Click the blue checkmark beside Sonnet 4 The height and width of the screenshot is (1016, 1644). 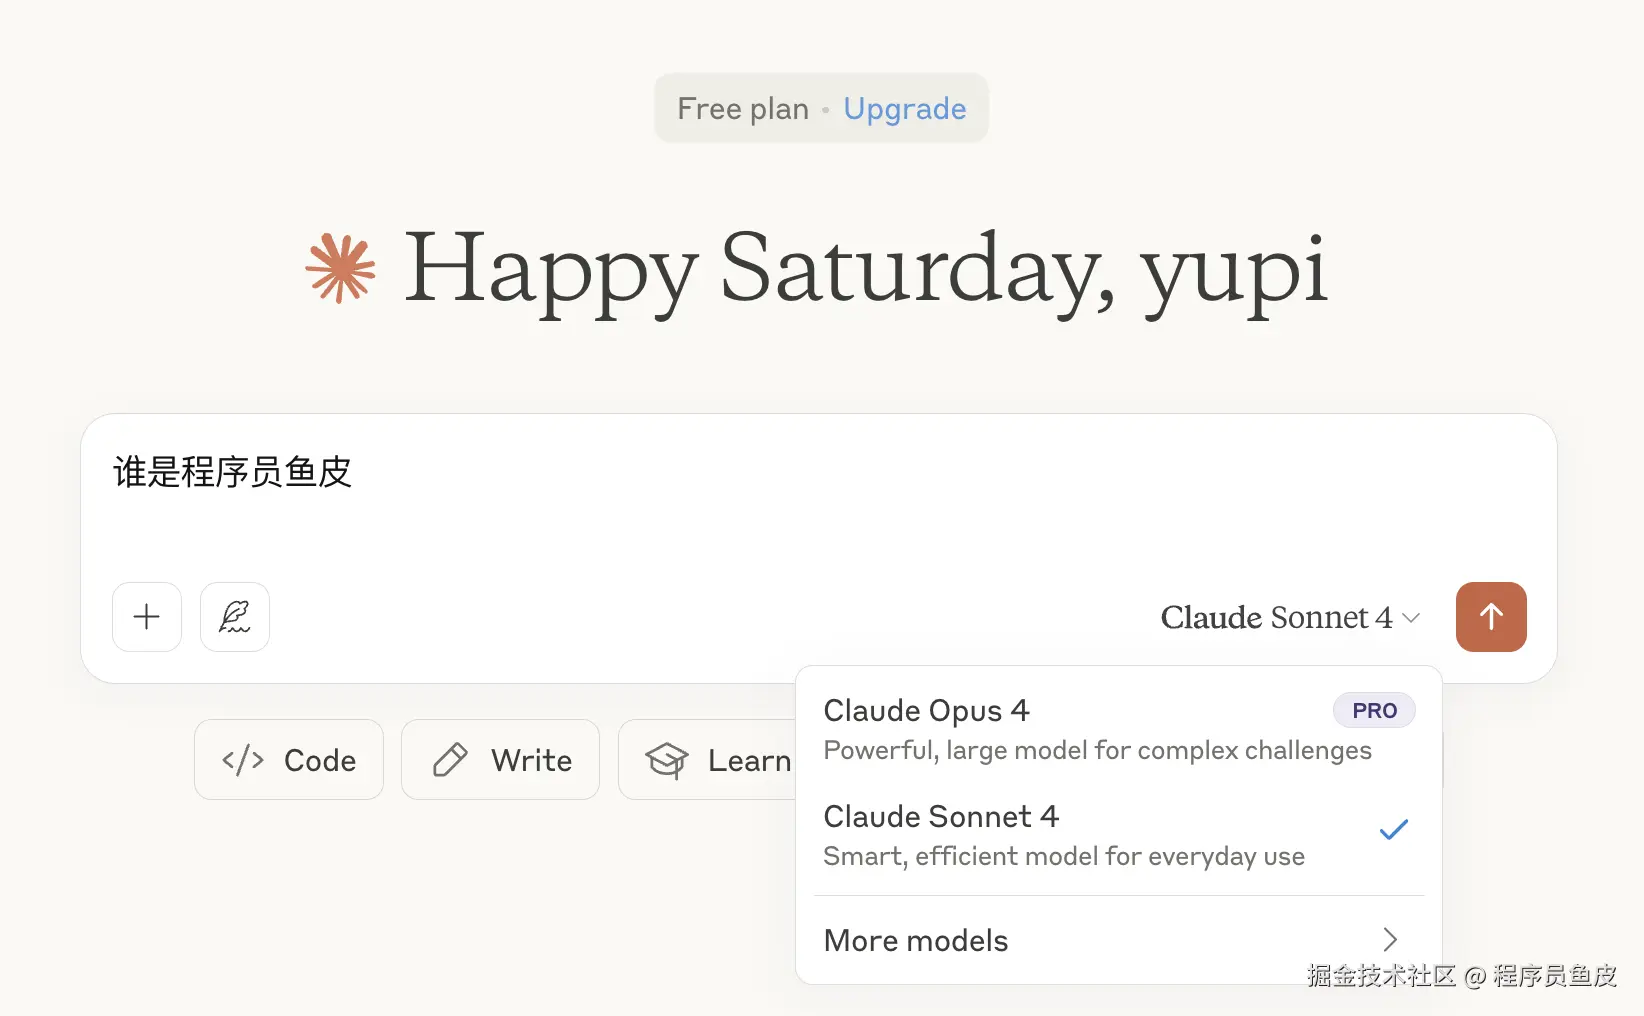1393,830
